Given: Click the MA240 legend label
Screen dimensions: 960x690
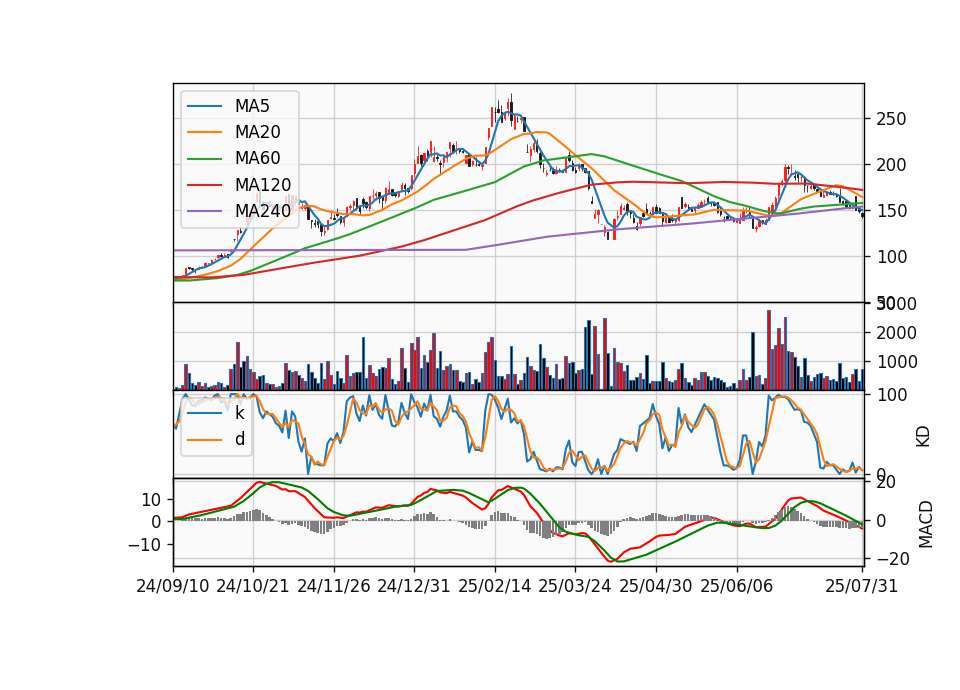Looking at the screenshot, I should [x=263, y=211].
